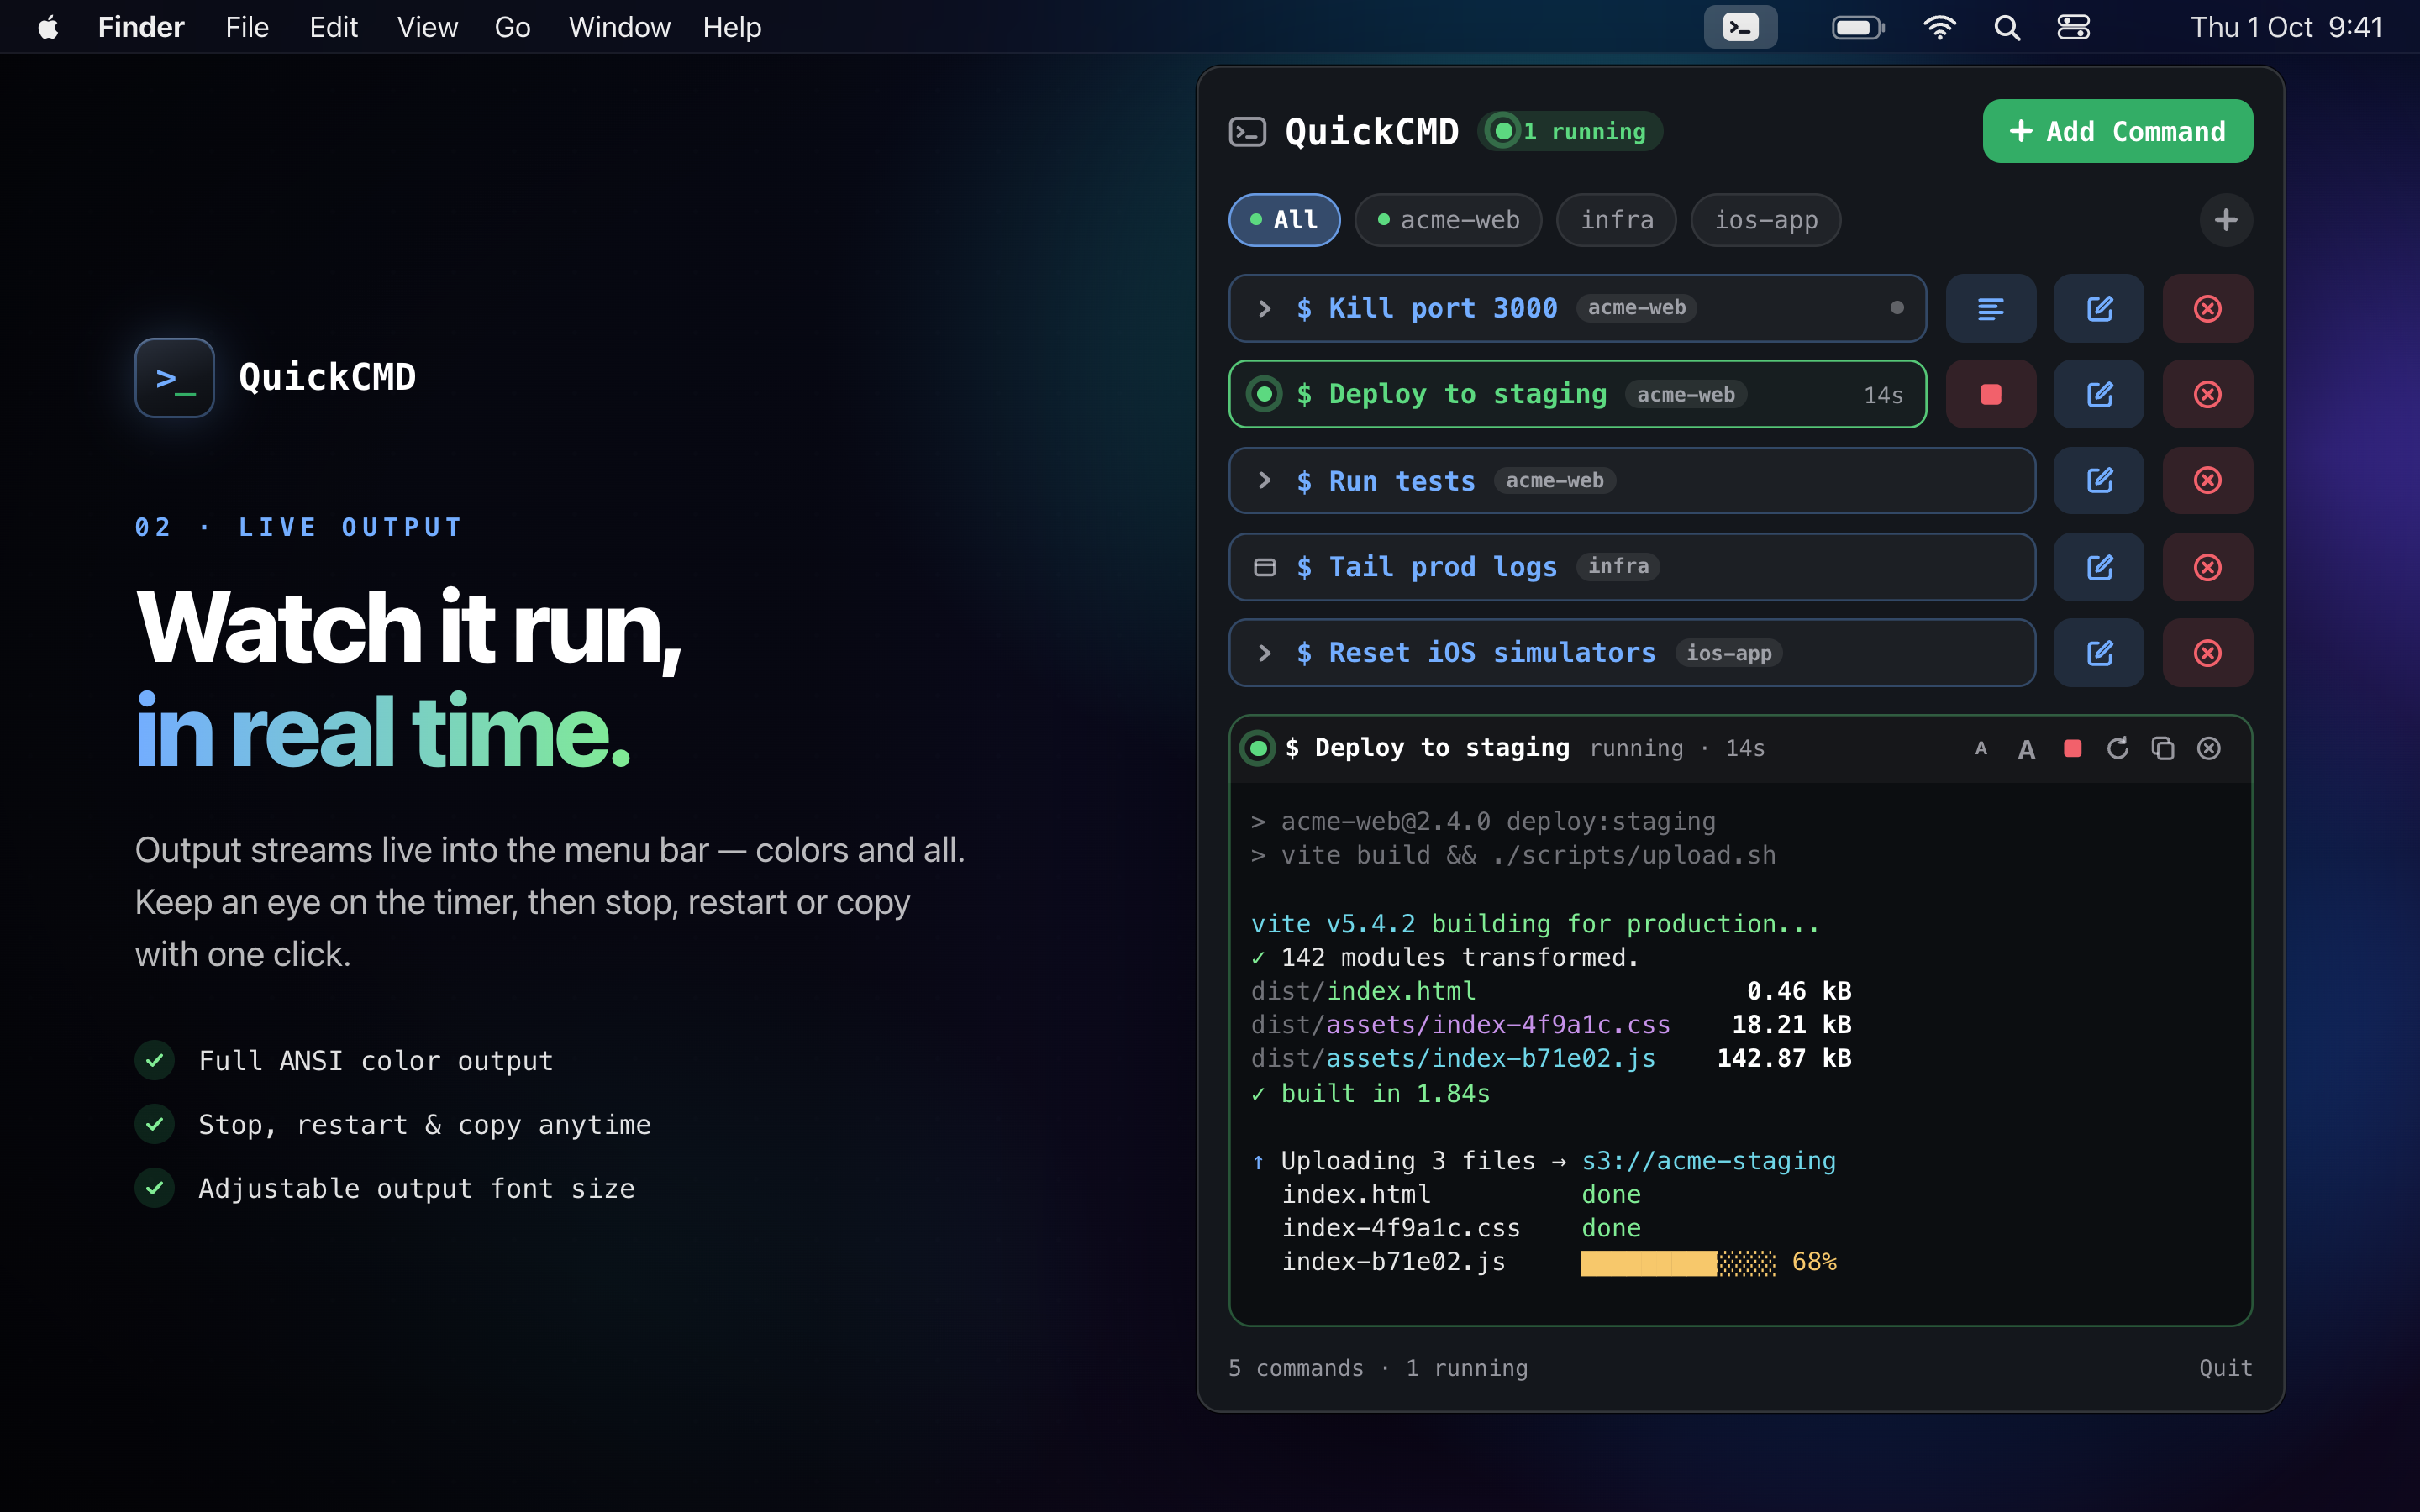Increase output font size (large A)
Viewport: 2420px width, 1512px height.
tap(2026, 749)
